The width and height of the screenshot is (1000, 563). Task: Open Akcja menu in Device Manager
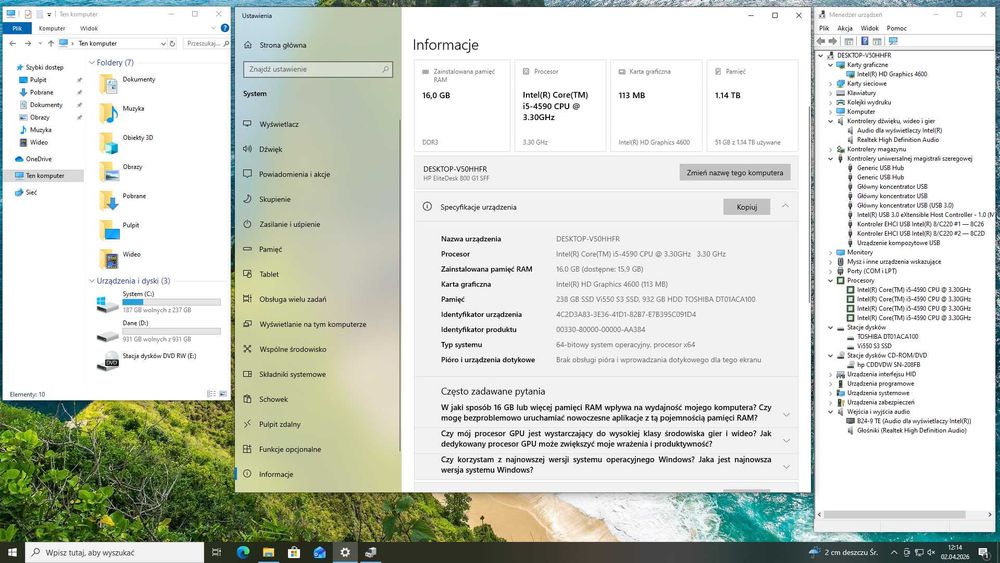coord(844,28)
